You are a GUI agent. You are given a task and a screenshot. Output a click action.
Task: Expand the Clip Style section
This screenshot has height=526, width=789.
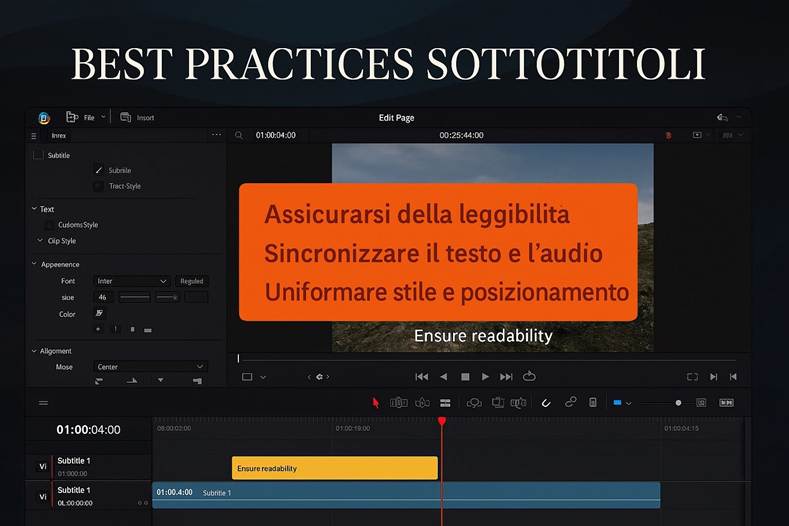point(40,241)
